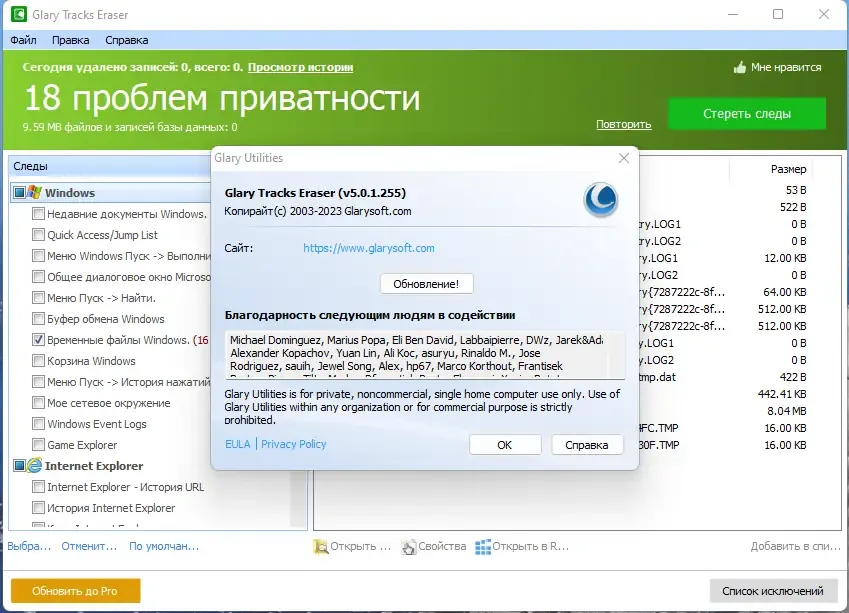Screen dimensions: 849x613
Task: Check Буфер обмена Windows
Action: 38,318
